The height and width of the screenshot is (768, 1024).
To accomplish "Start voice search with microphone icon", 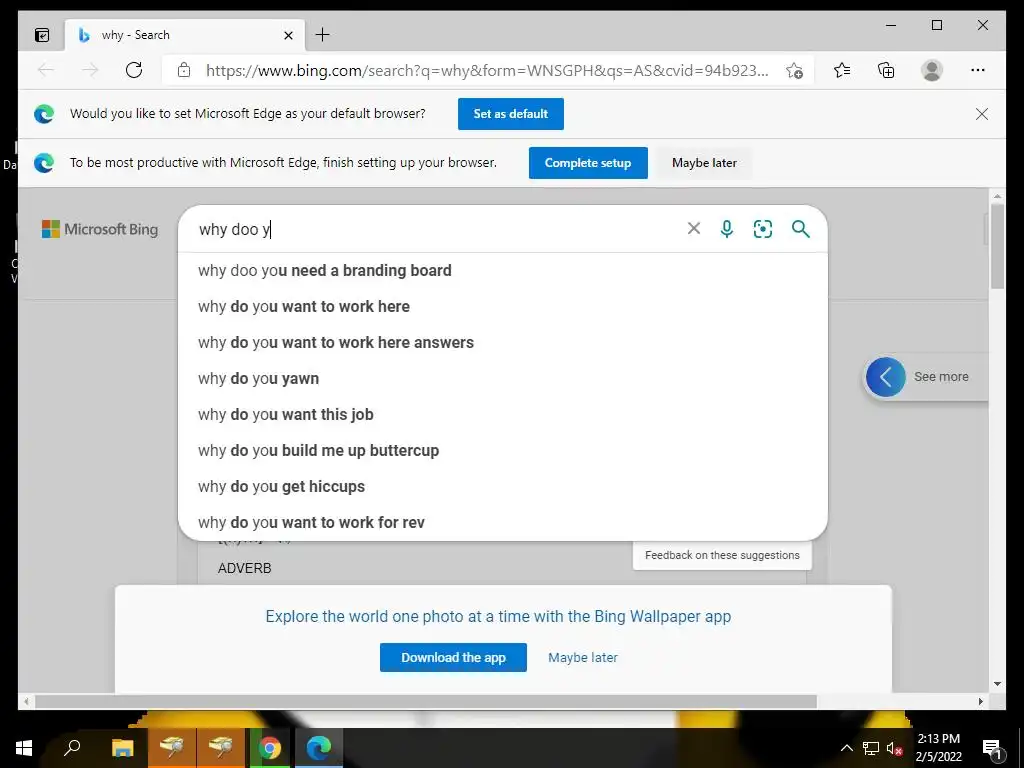I will click(727, 229).
